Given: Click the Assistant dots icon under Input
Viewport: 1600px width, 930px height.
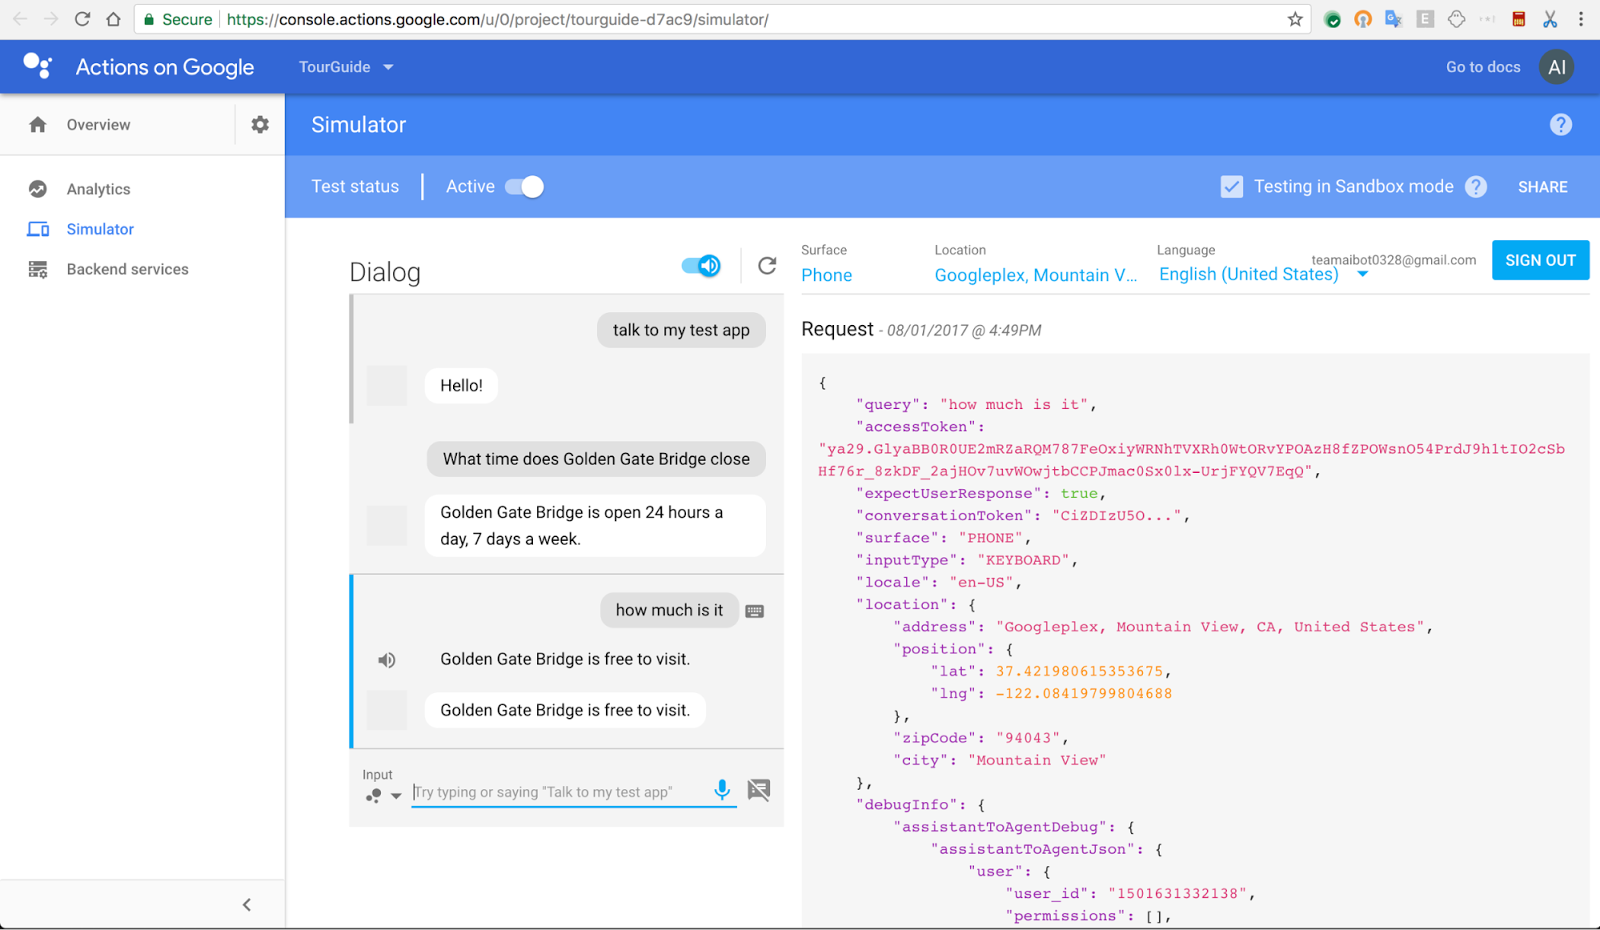Looking at the screenshot, I should [x=373, y=796].
